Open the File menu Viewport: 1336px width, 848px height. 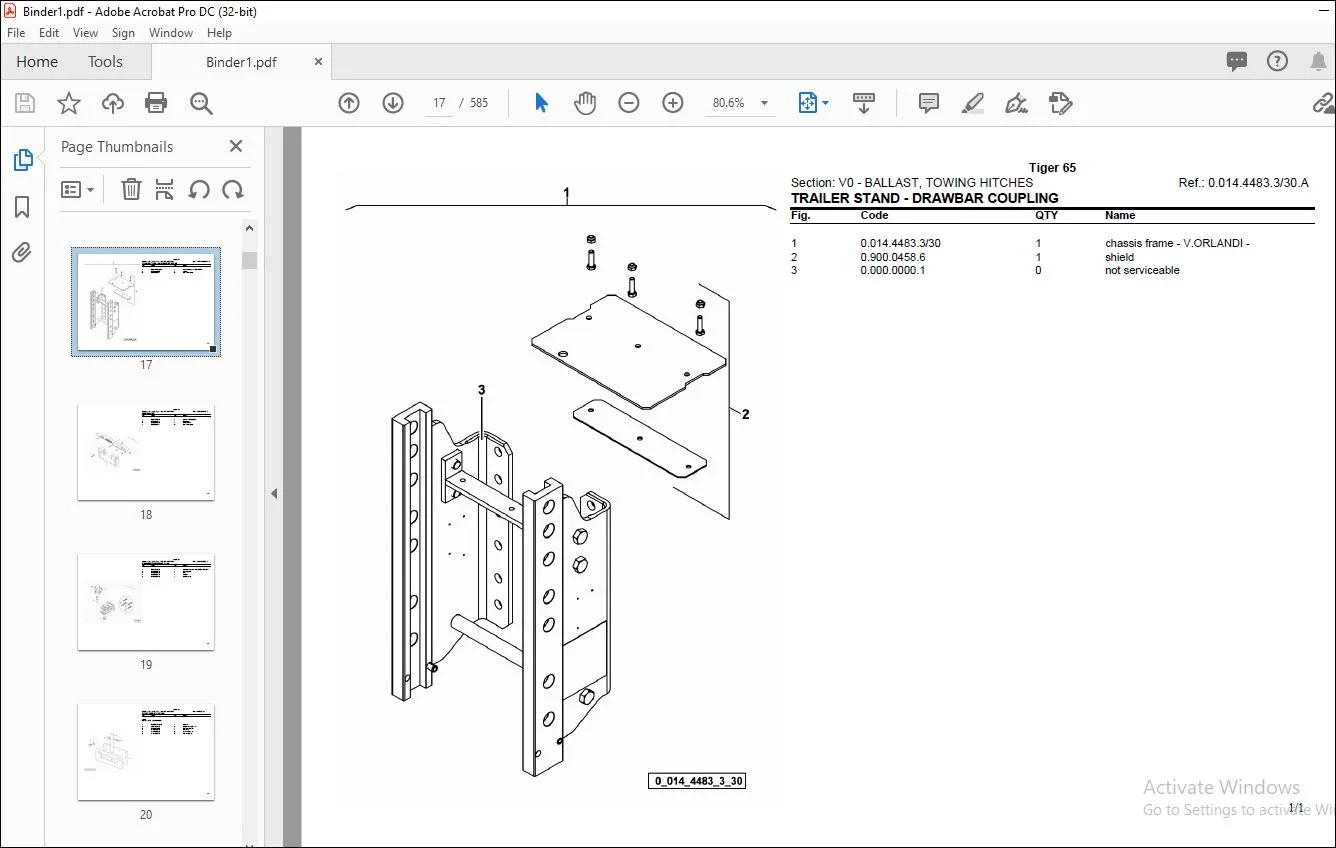coord(16,33)
